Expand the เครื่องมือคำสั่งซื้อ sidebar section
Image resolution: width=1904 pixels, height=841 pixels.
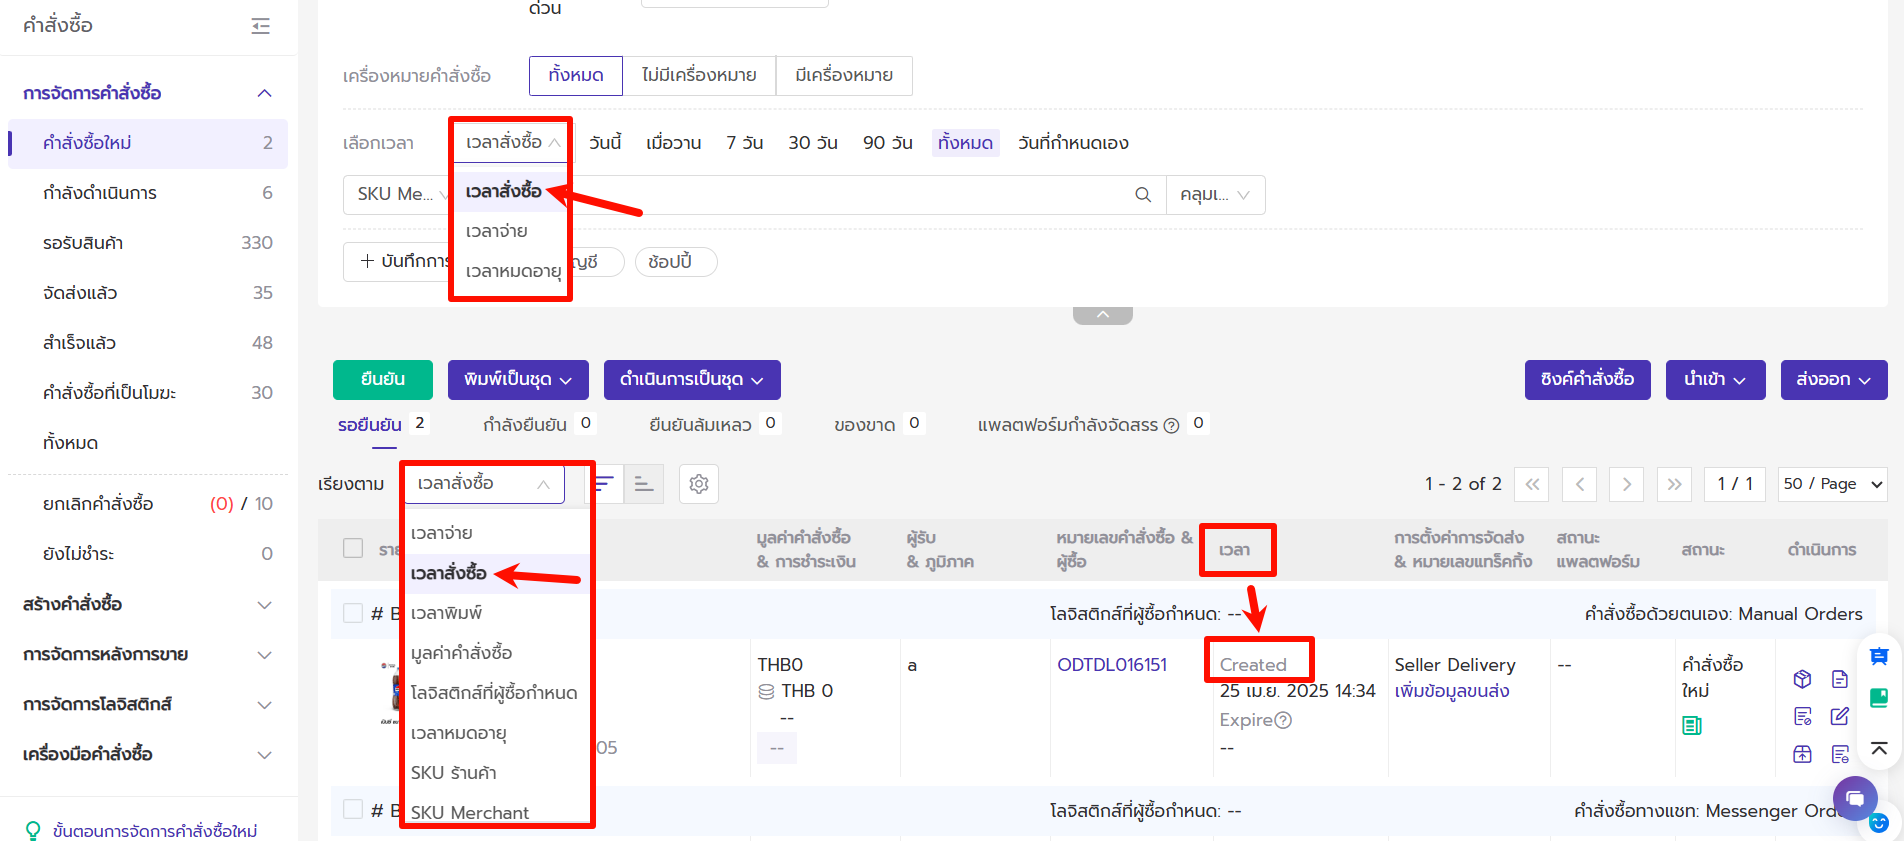(147, 754)
